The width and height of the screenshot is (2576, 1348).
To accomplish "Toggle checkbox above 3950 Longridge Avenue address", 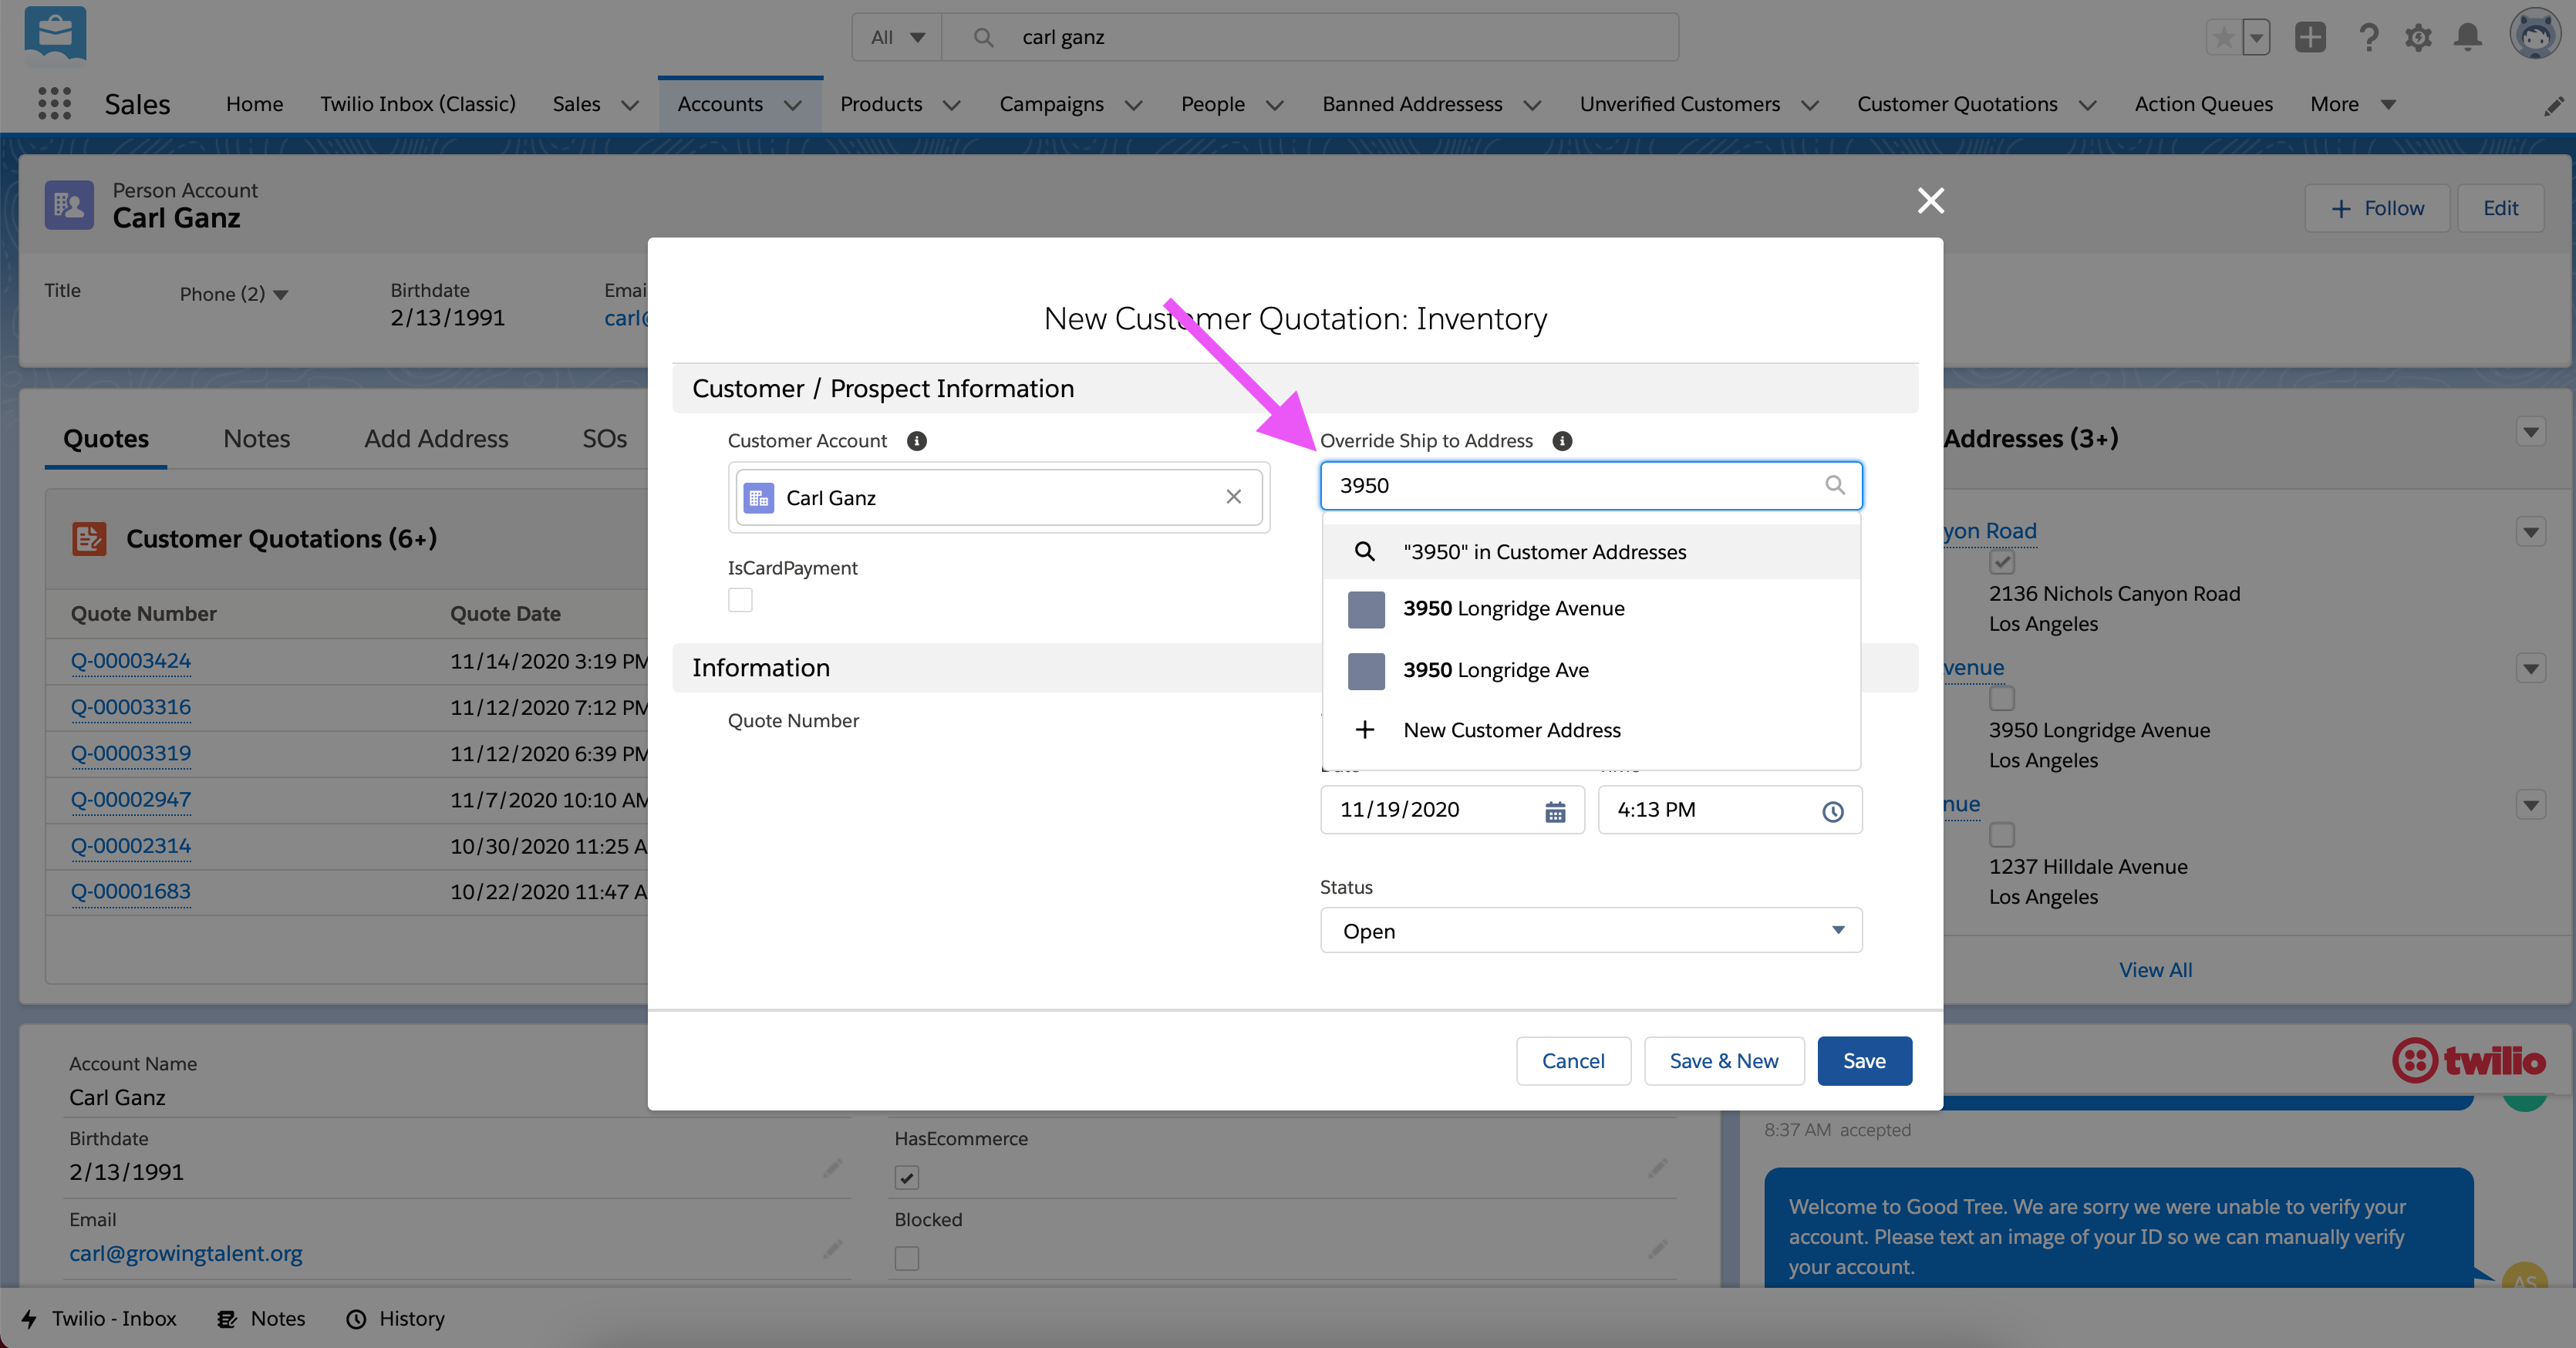I will (x=2002, y=698).
